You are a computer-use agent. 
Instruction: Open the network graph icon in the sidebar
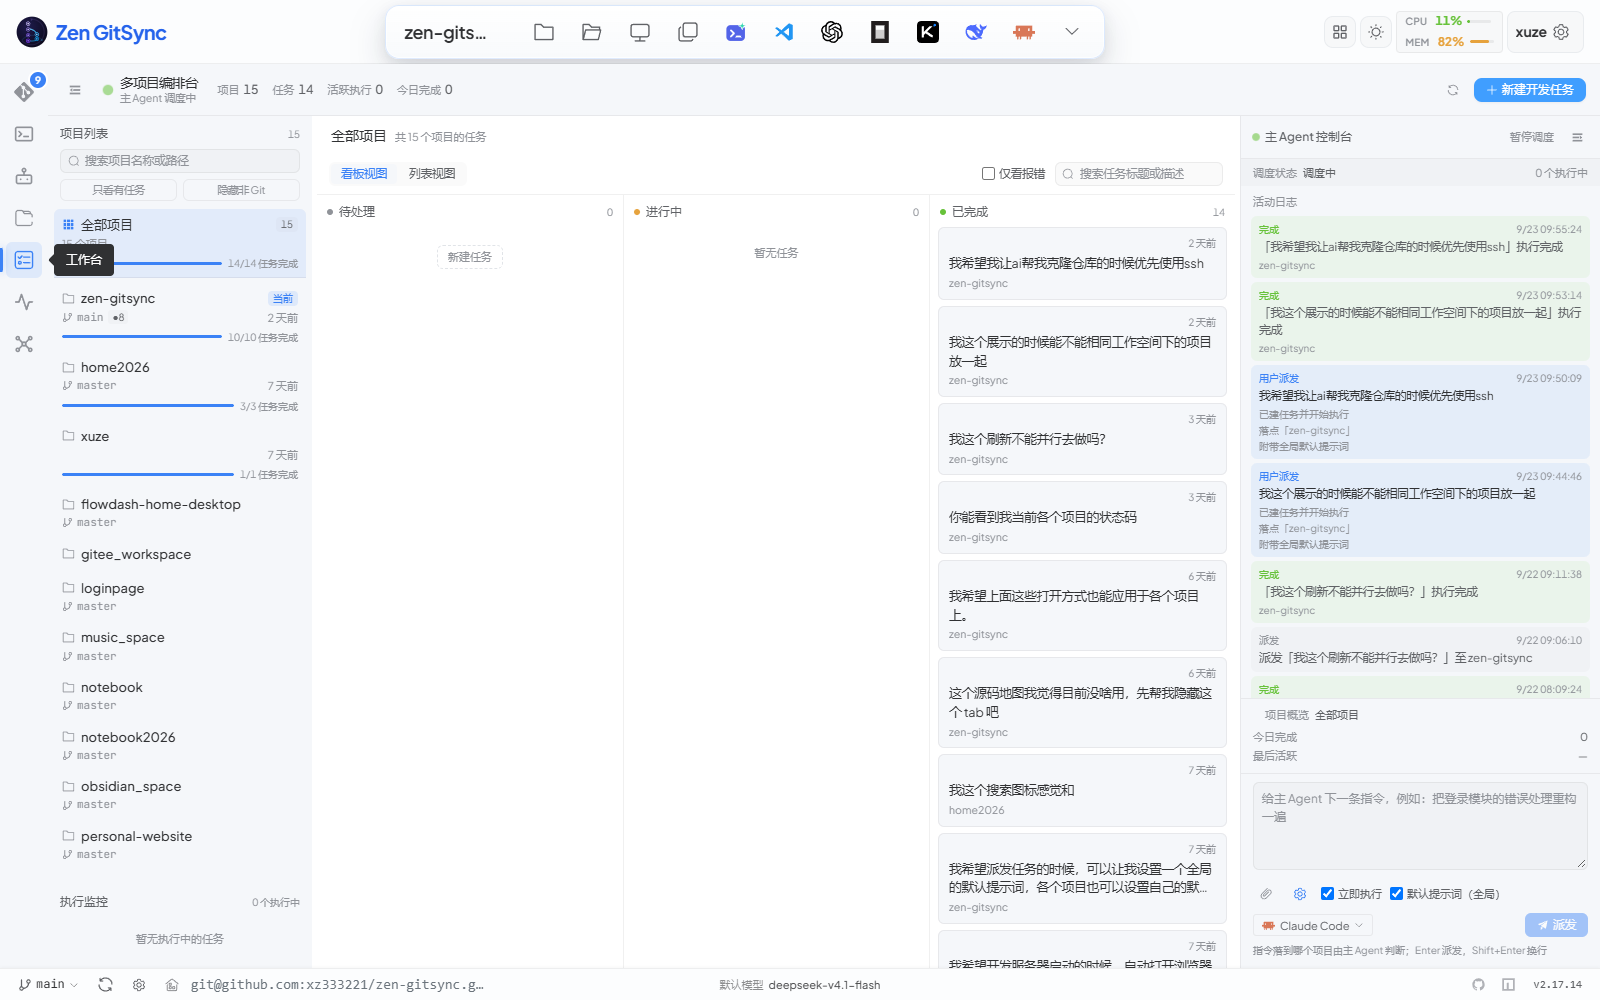[x=25, y=344]
